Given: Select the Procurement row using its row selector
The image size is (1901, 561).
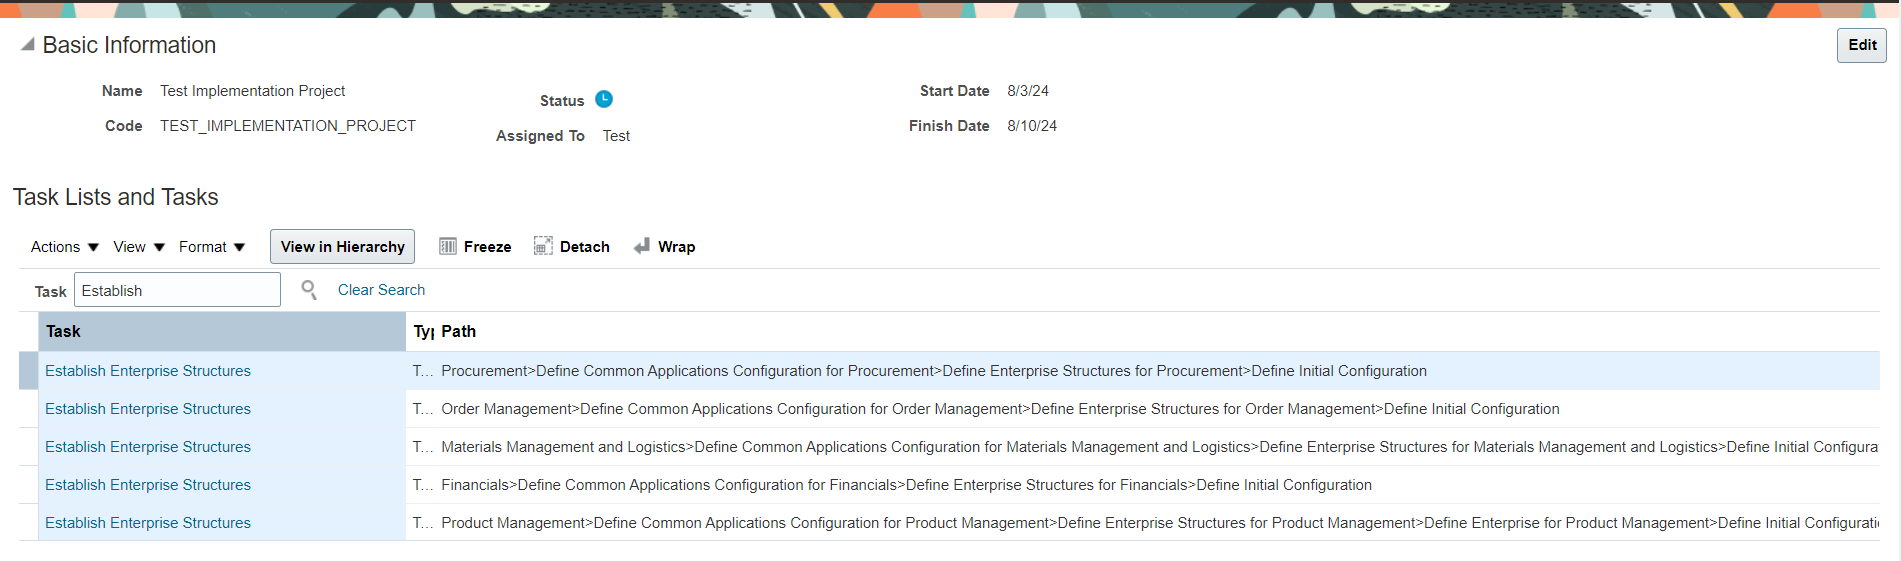Looking at the screenshot, I should click(x=28, y=371).
